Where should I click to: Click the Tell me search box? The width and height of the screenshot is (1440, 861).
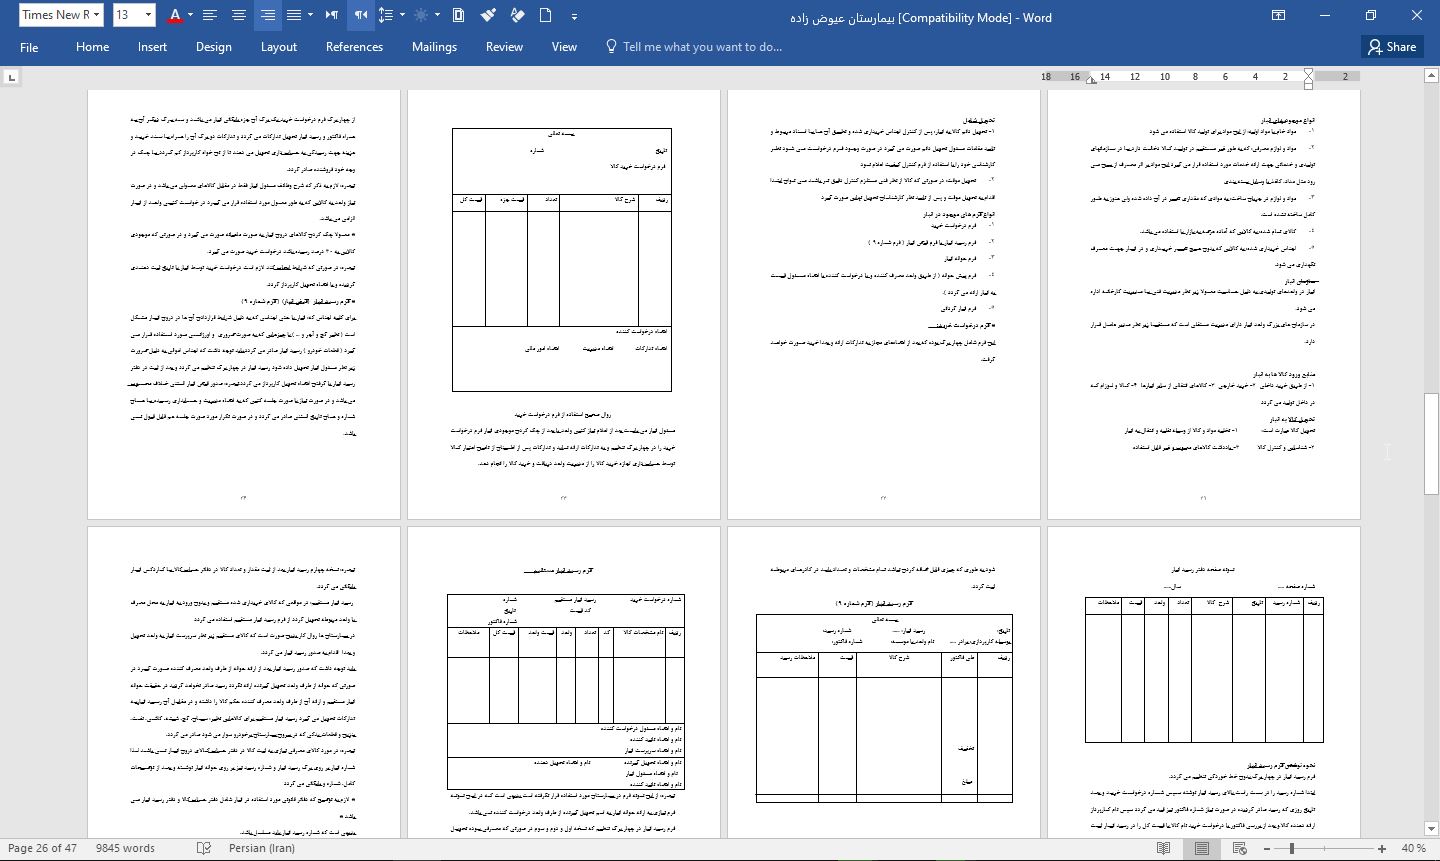pyautogui.click(x=702, y=47)
